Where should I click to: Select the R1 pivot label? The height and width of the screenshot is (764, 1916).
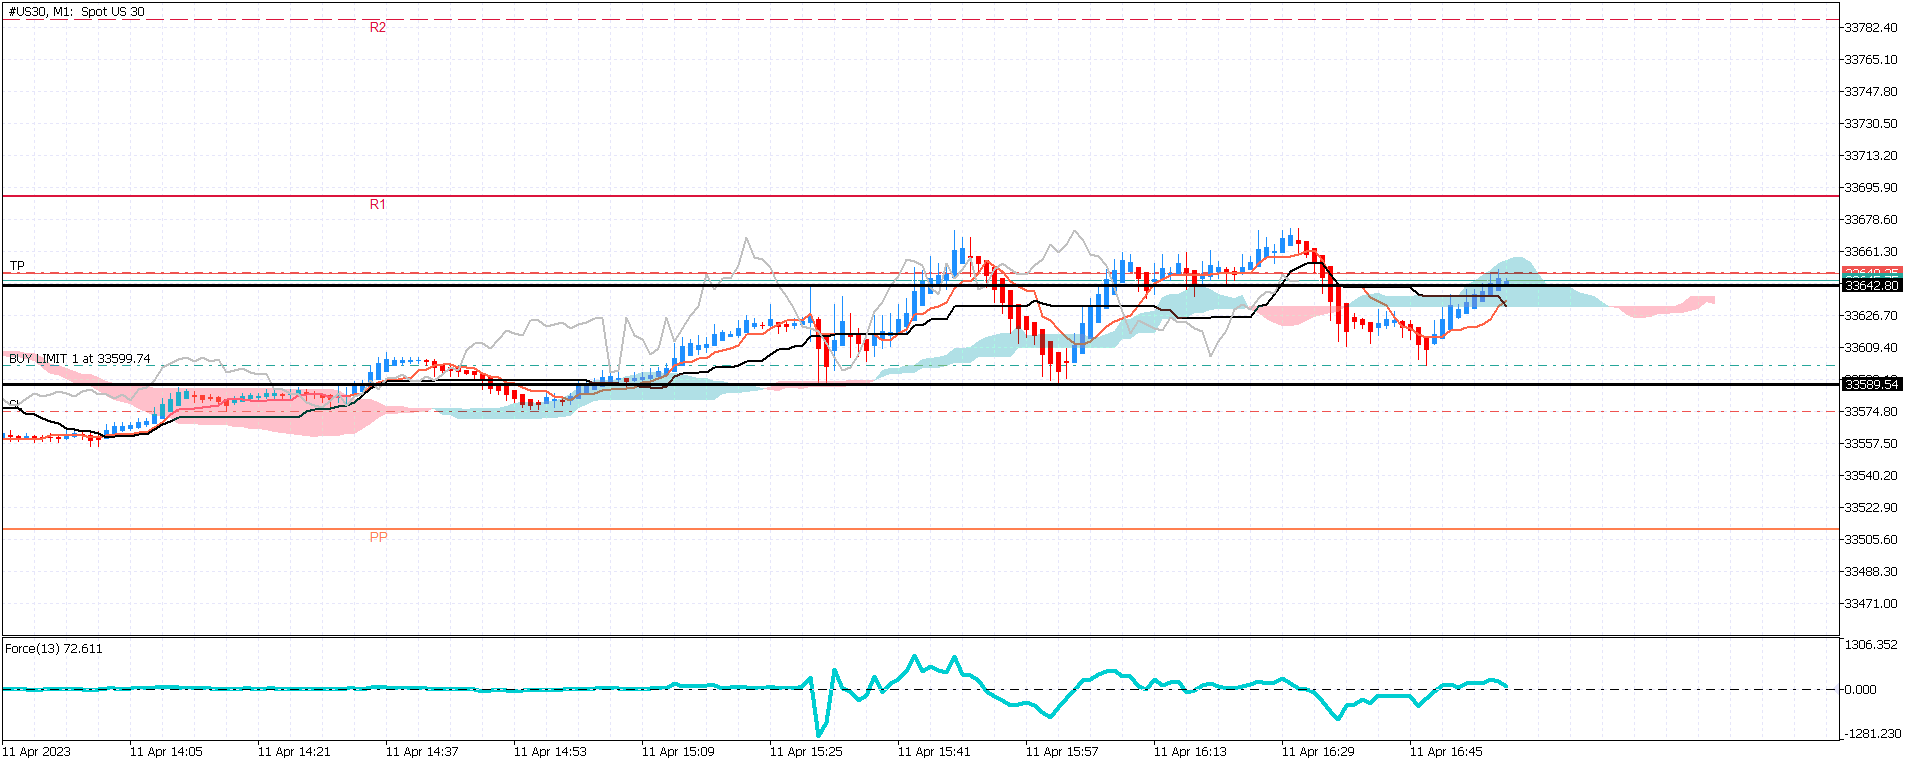[x=378, y=204]
